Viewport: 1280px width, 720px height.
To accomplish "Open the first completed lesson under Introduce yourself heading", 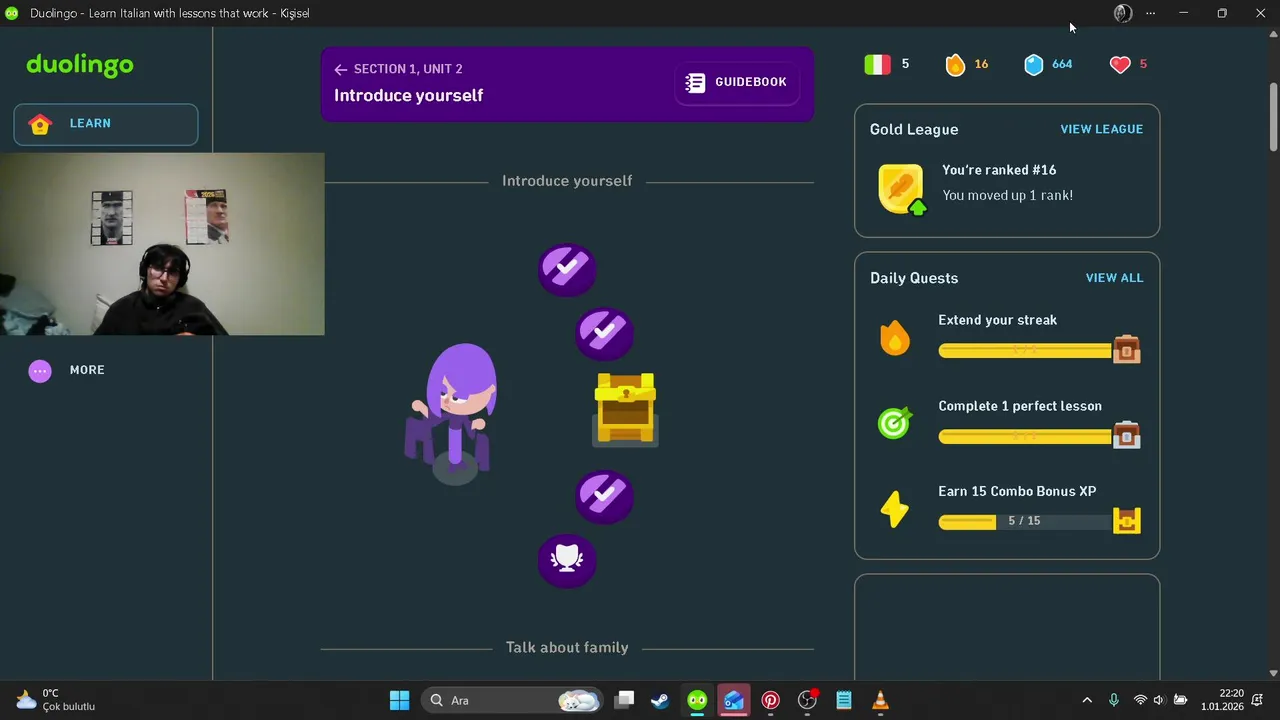I will [x=567, y=269].
